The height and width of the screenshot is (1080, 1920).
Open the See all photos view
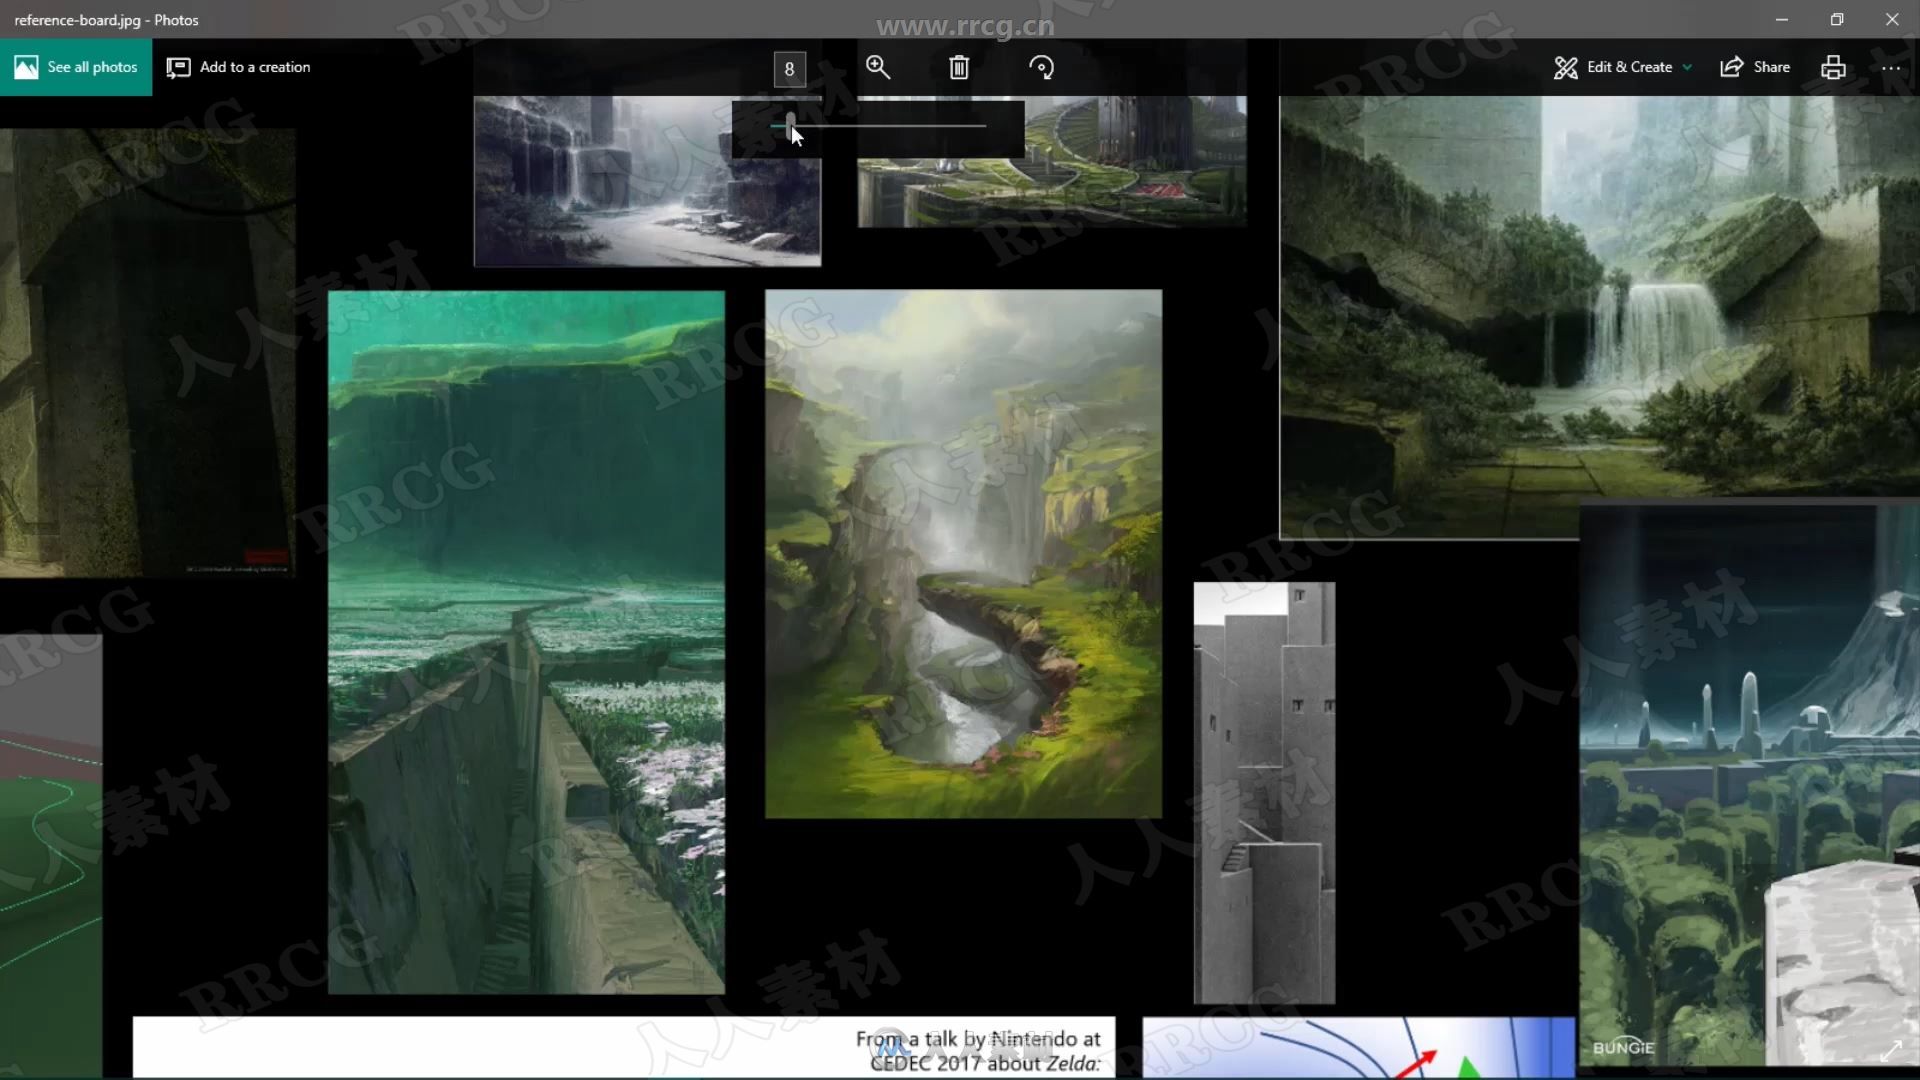pos(76,67)
